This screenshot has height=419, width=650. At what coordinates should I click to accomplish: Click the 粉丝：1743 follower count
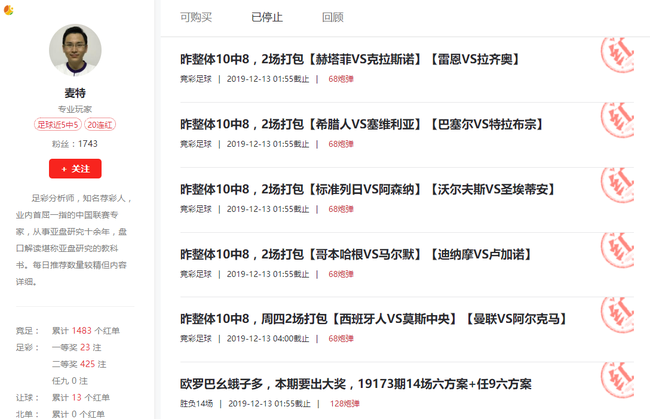pyautogui.click(x=75, y=144)
